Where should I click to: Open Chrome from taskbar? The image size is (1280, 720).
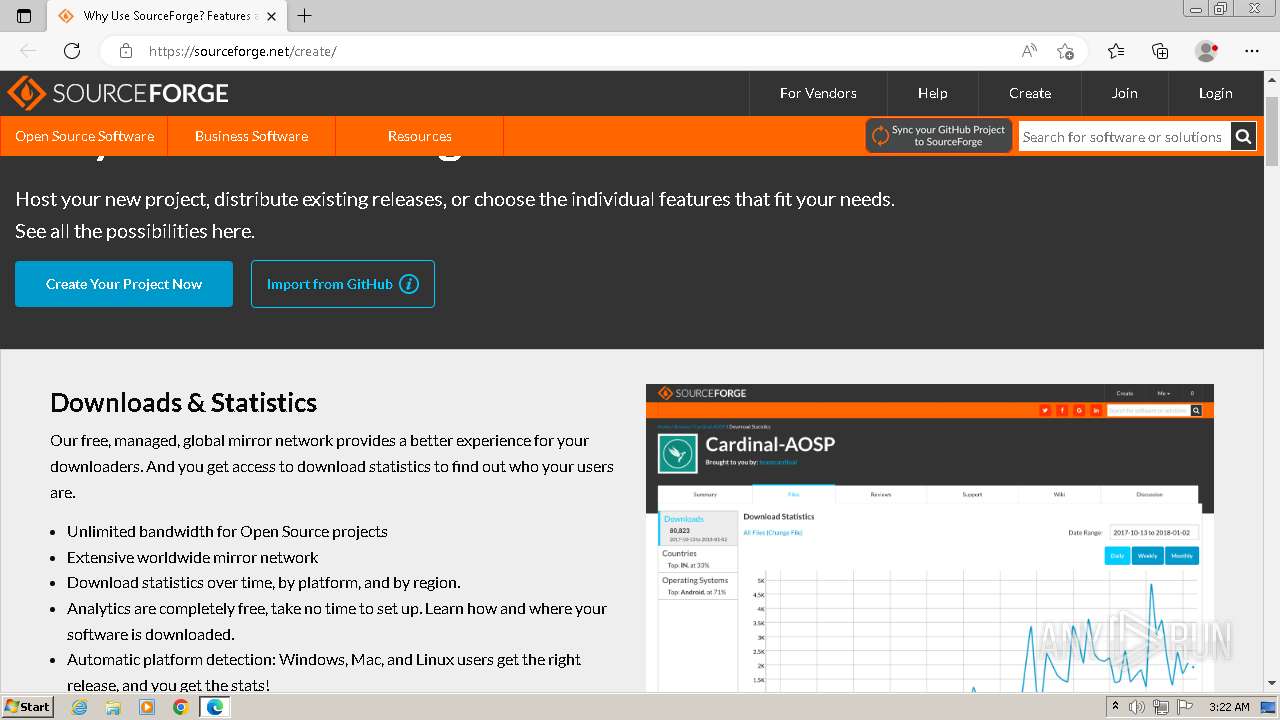coord(180,707)
